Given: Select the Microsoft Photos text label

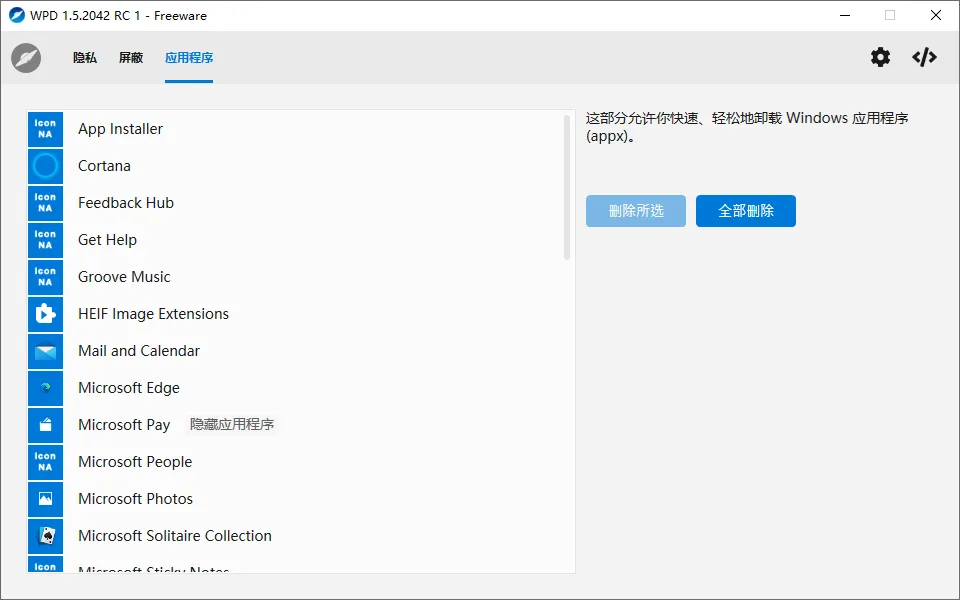Looking at the screenshot, I should point(136,499).
